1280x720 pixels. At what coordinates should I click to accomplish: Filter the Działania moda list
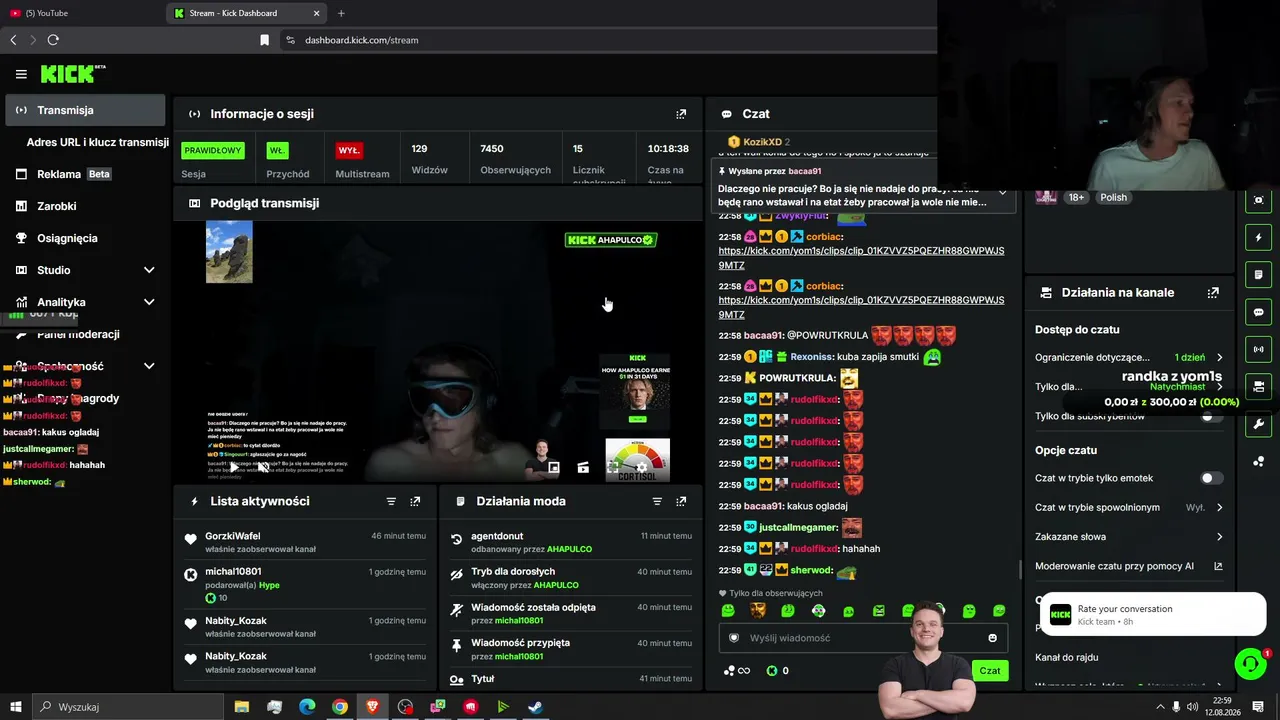(x=657, y=502)
